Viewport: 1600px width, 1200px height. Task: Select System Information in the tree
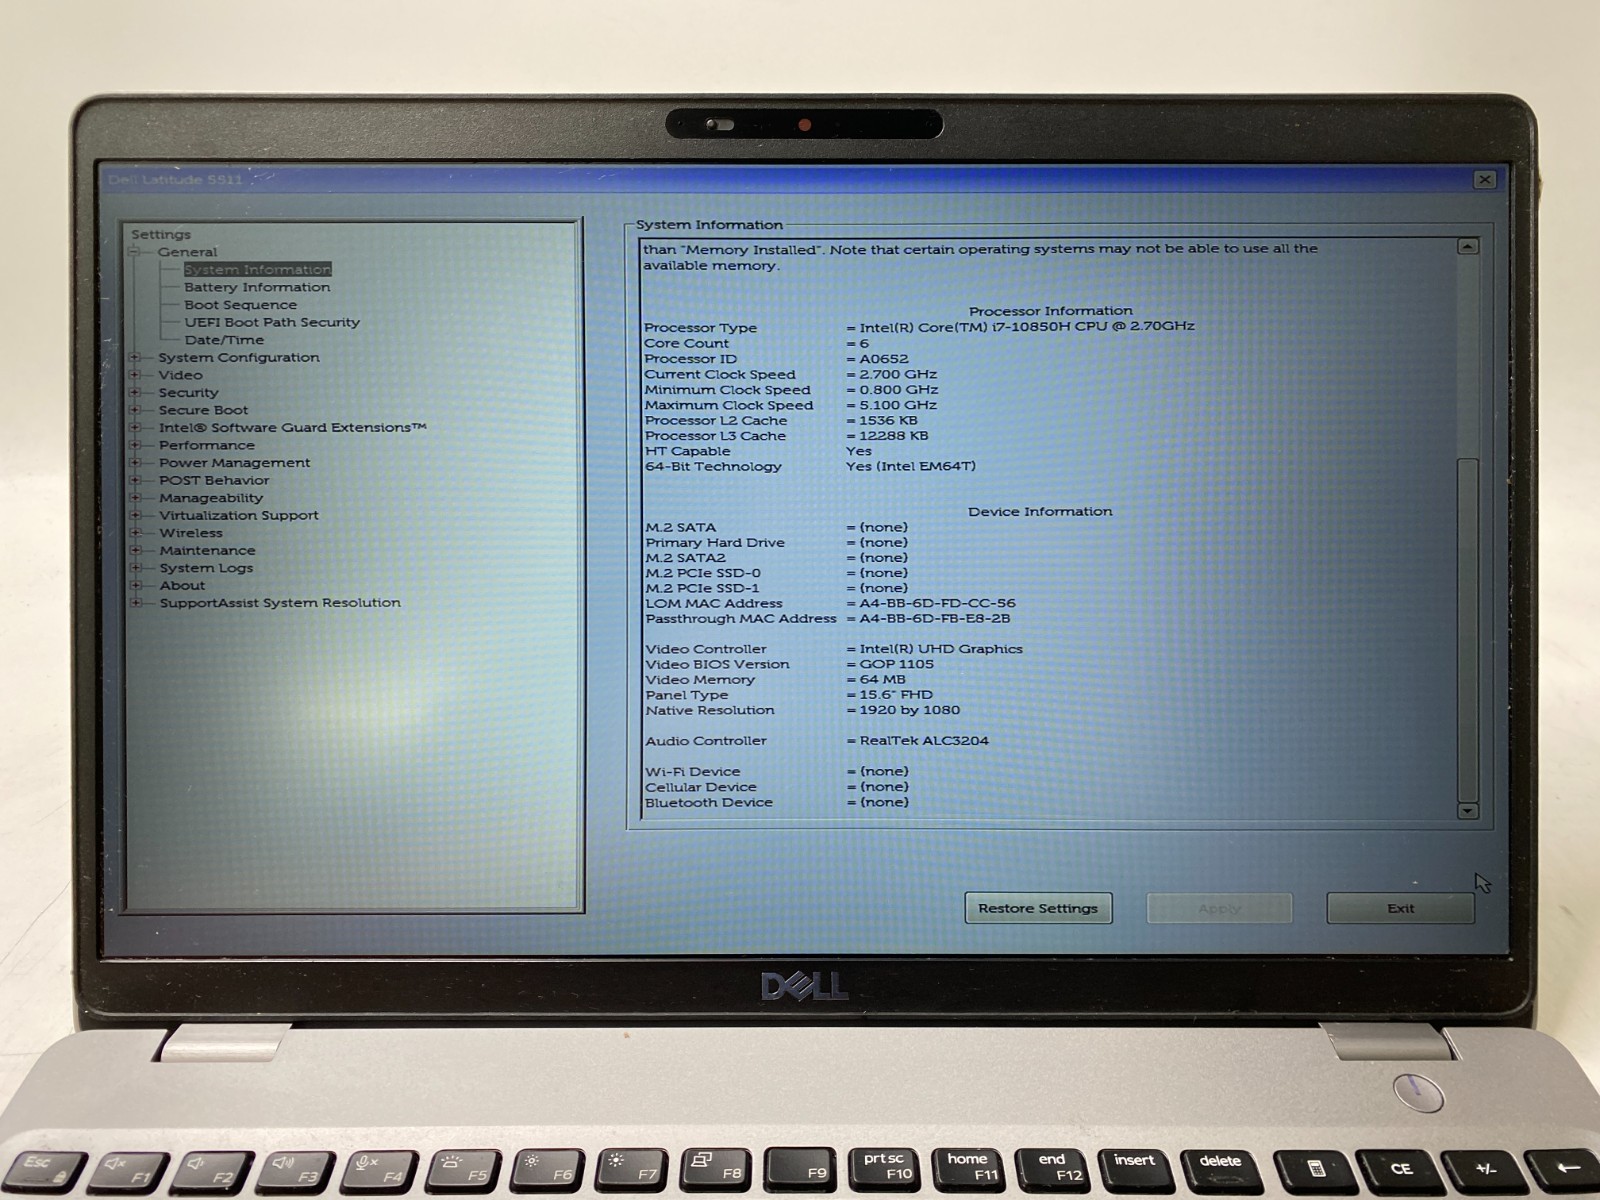pos(257,269)
